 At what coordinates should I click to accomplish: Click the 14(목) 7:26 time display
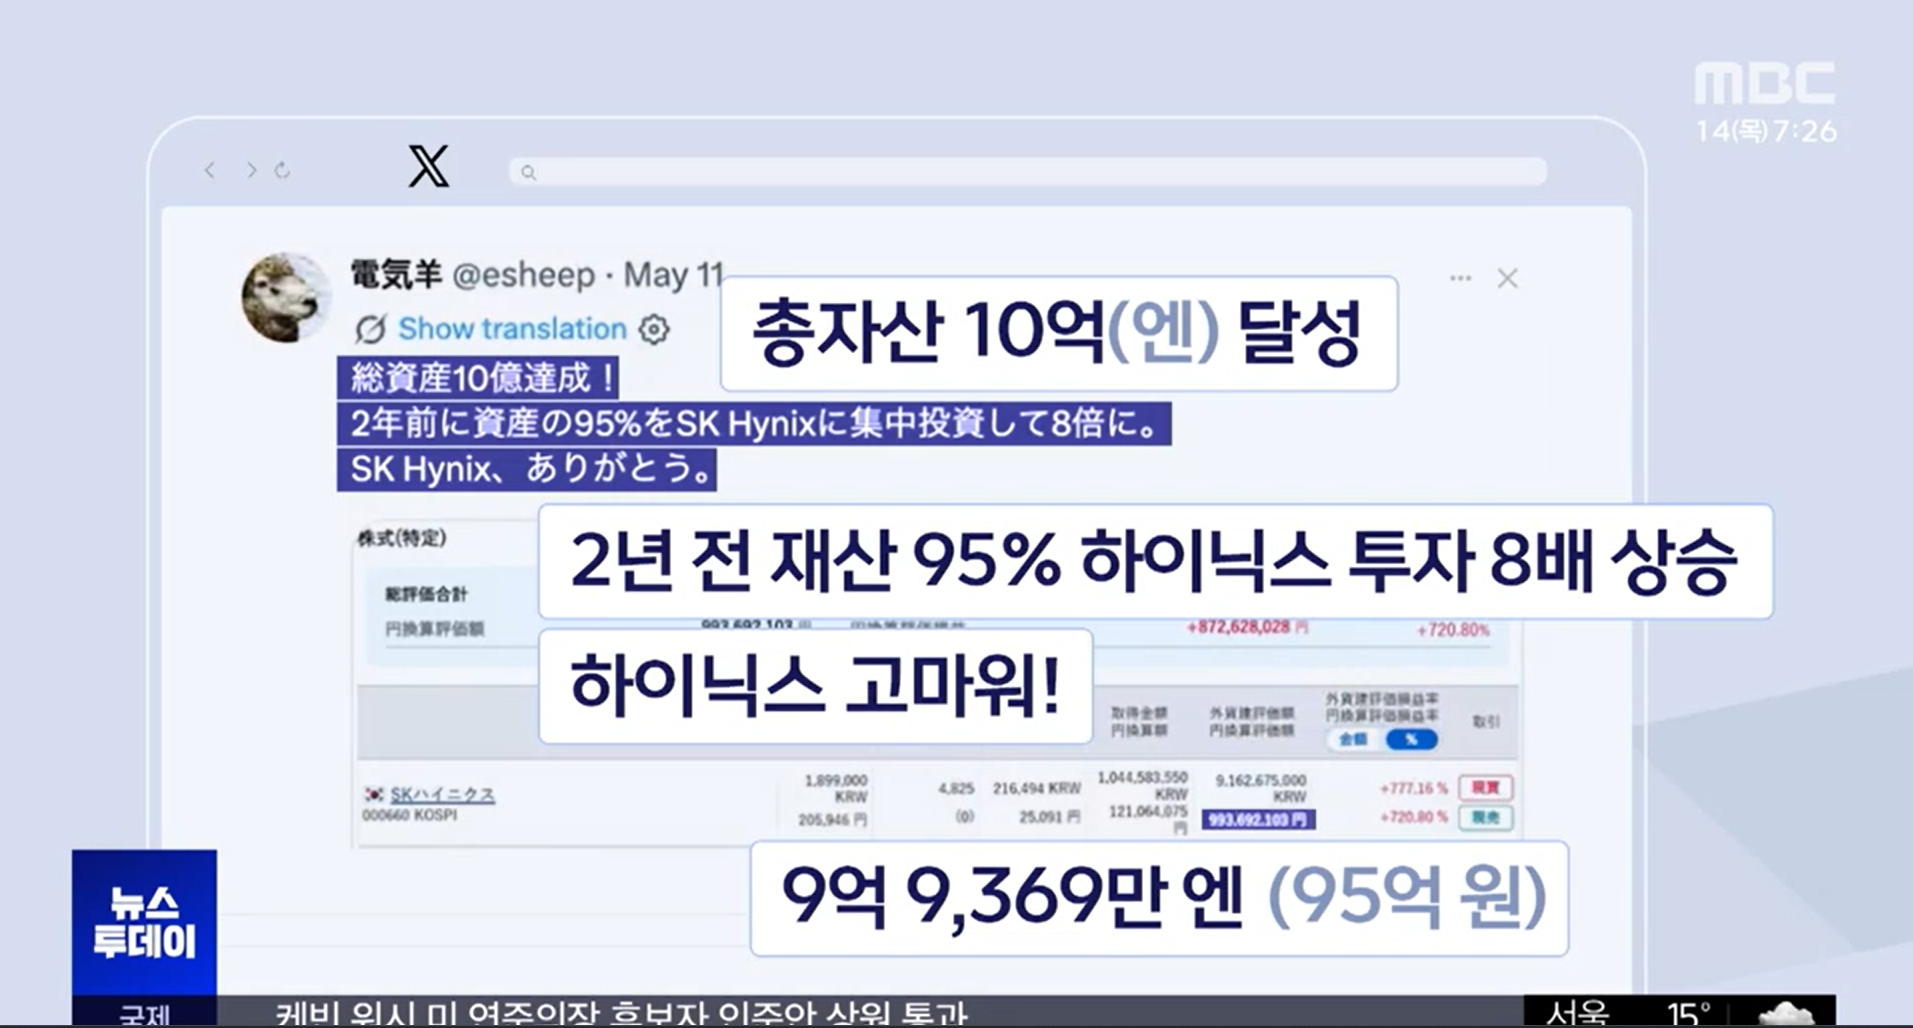[x=1766, y=131]
